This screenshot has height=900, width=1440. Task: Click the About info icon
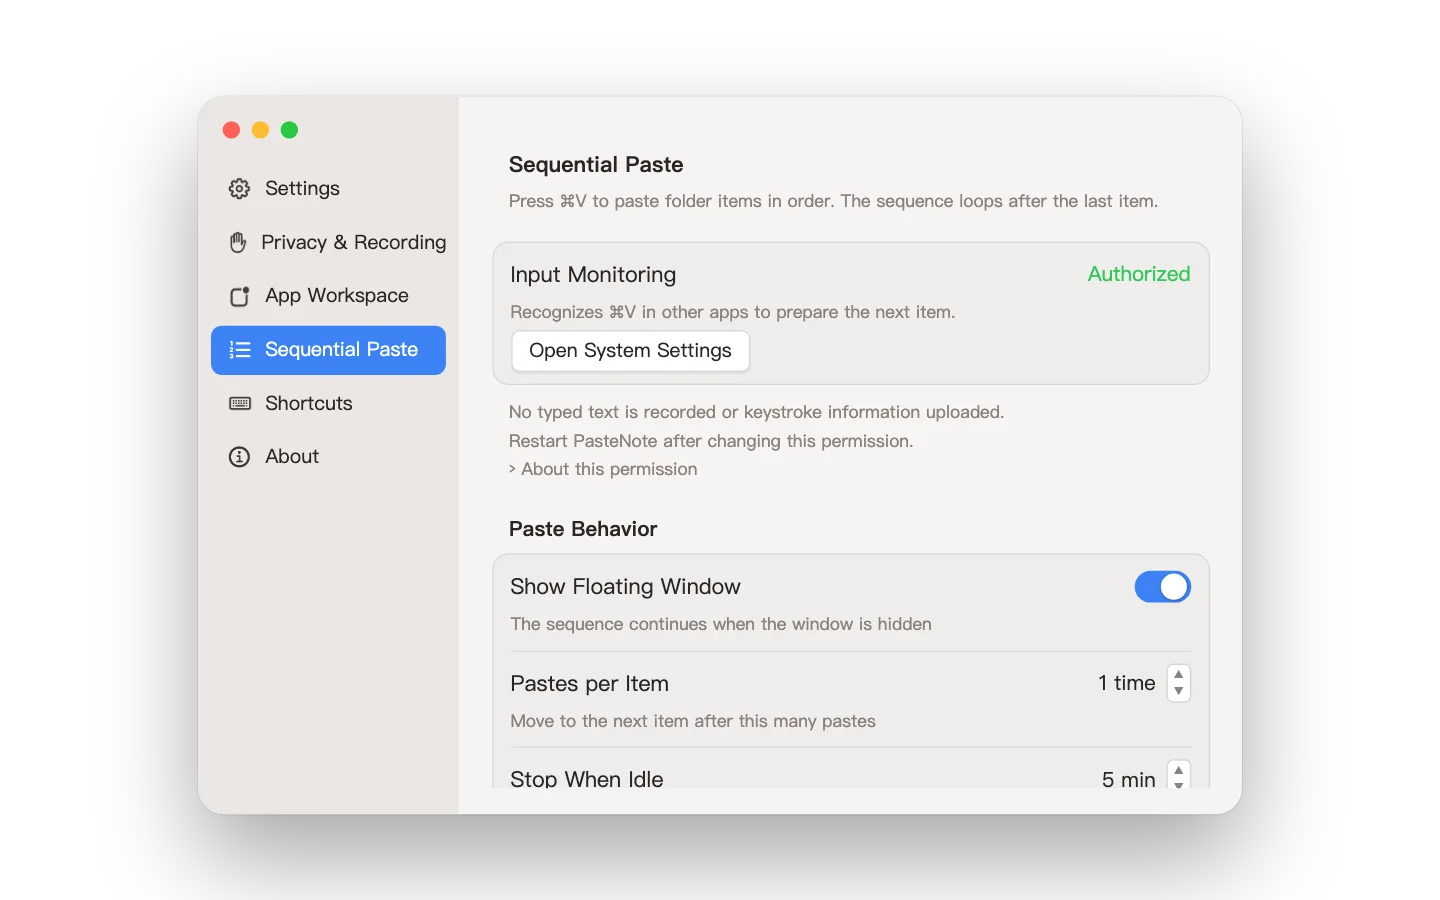239,457
